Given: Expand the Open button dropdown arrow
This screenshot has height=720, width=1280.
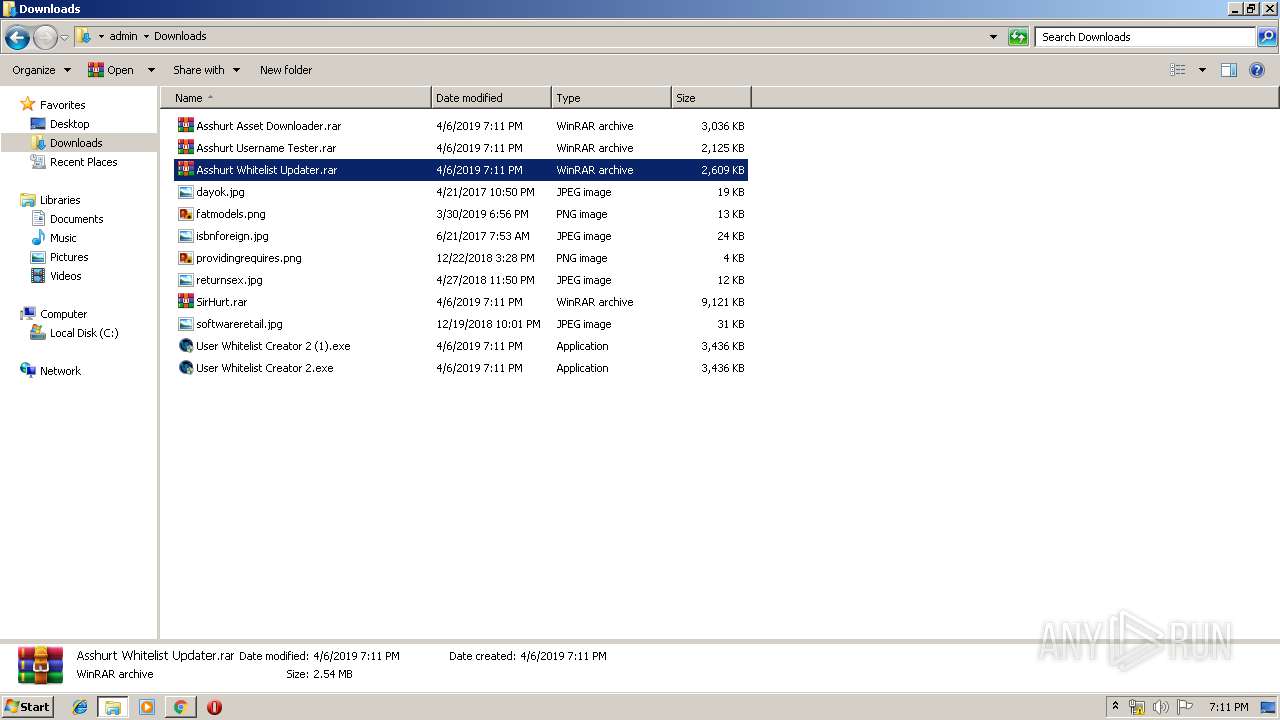Looking at the screenshot, I should click(x=151, y=70).
